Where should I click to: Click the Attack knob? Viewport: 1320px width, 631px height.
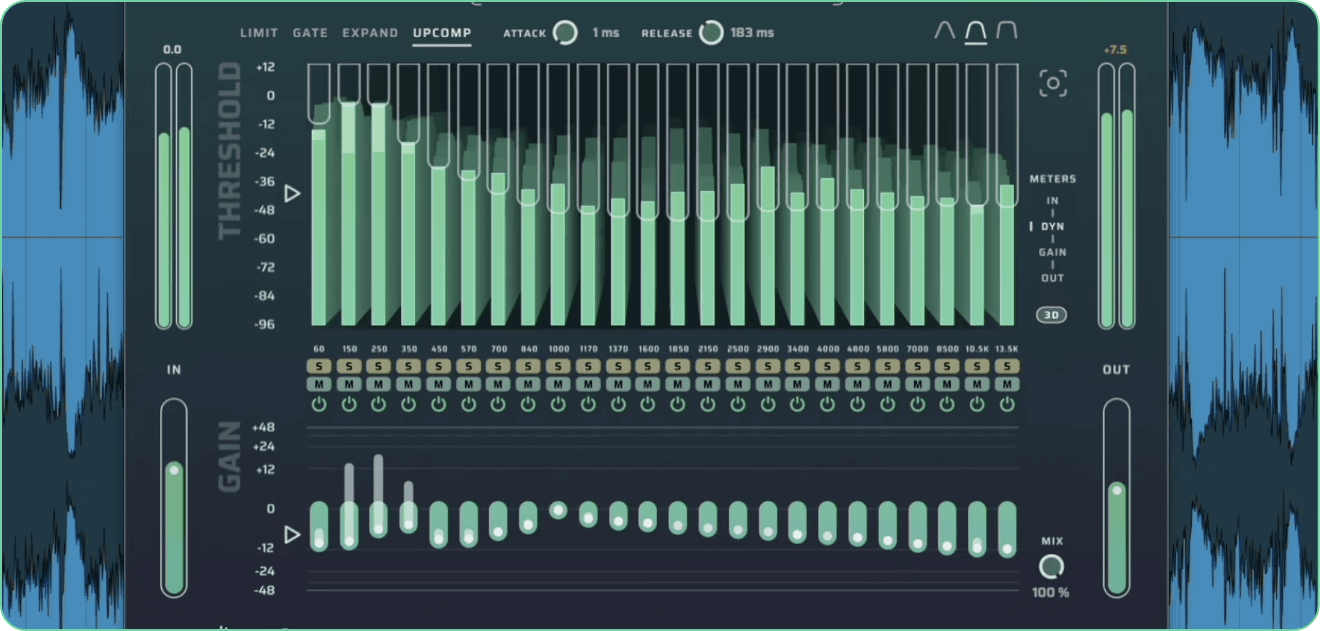point(565,33)
